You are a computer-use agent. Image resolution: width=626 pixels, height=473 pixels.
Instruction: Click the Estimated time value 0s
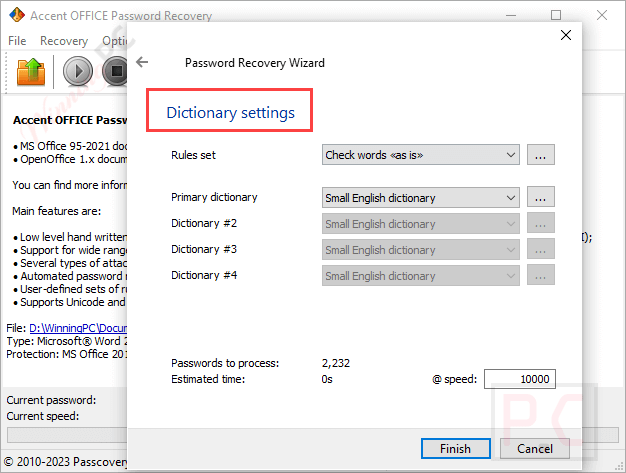[327, 379]
